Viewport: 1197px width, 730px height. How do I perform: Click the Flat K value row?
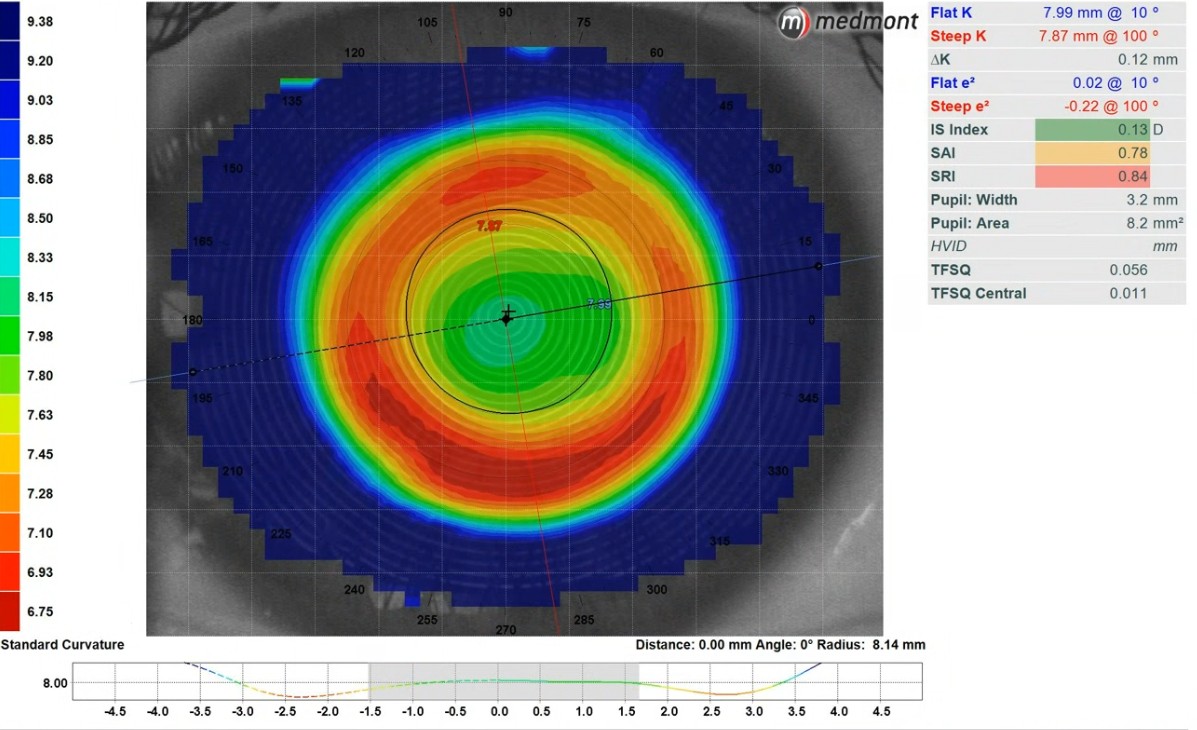[x=1056, y=12]
